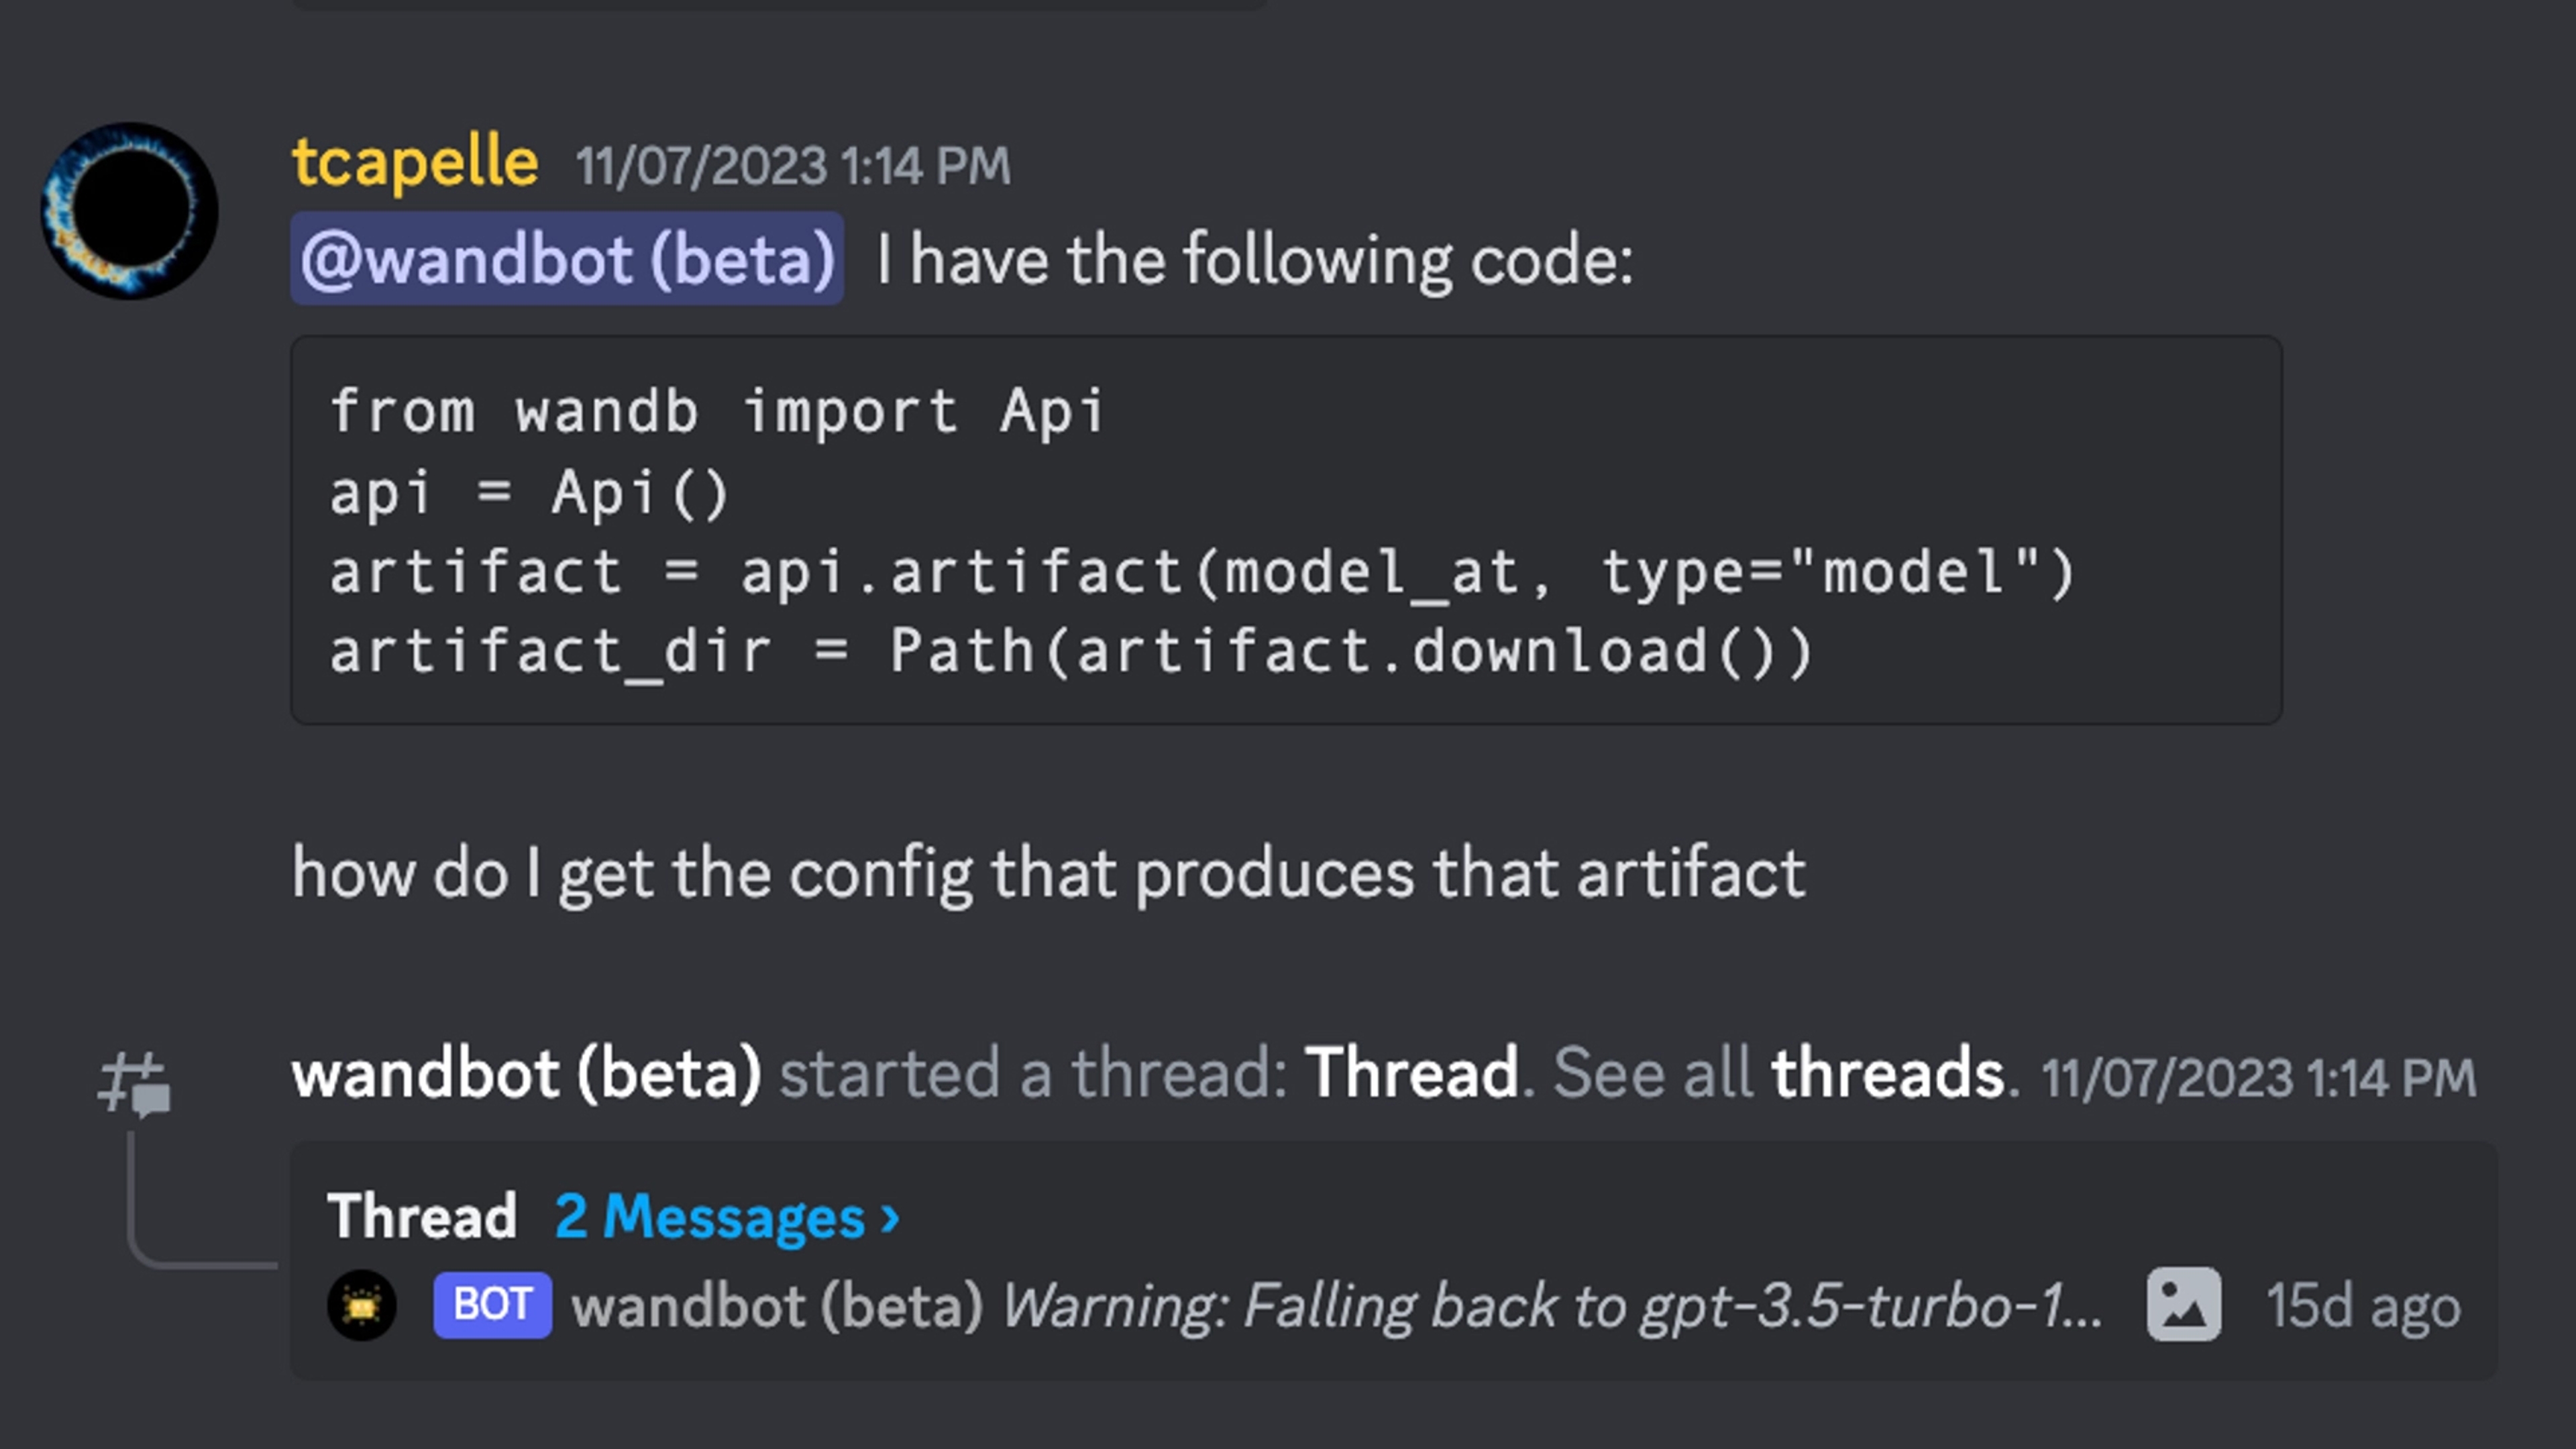Click wandbot (beta) name in thread preview
Viewport: 2576px width, 1449px height.
point(777,1306)
